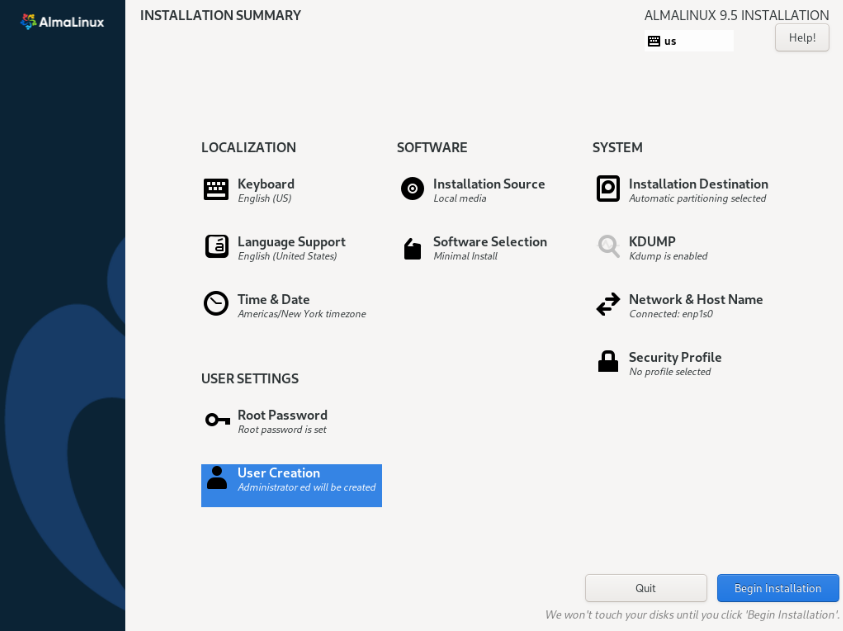Click 'No profile selected' text
Image resolution: width=843 pixels, height=631 pixels.
point(670,372)
